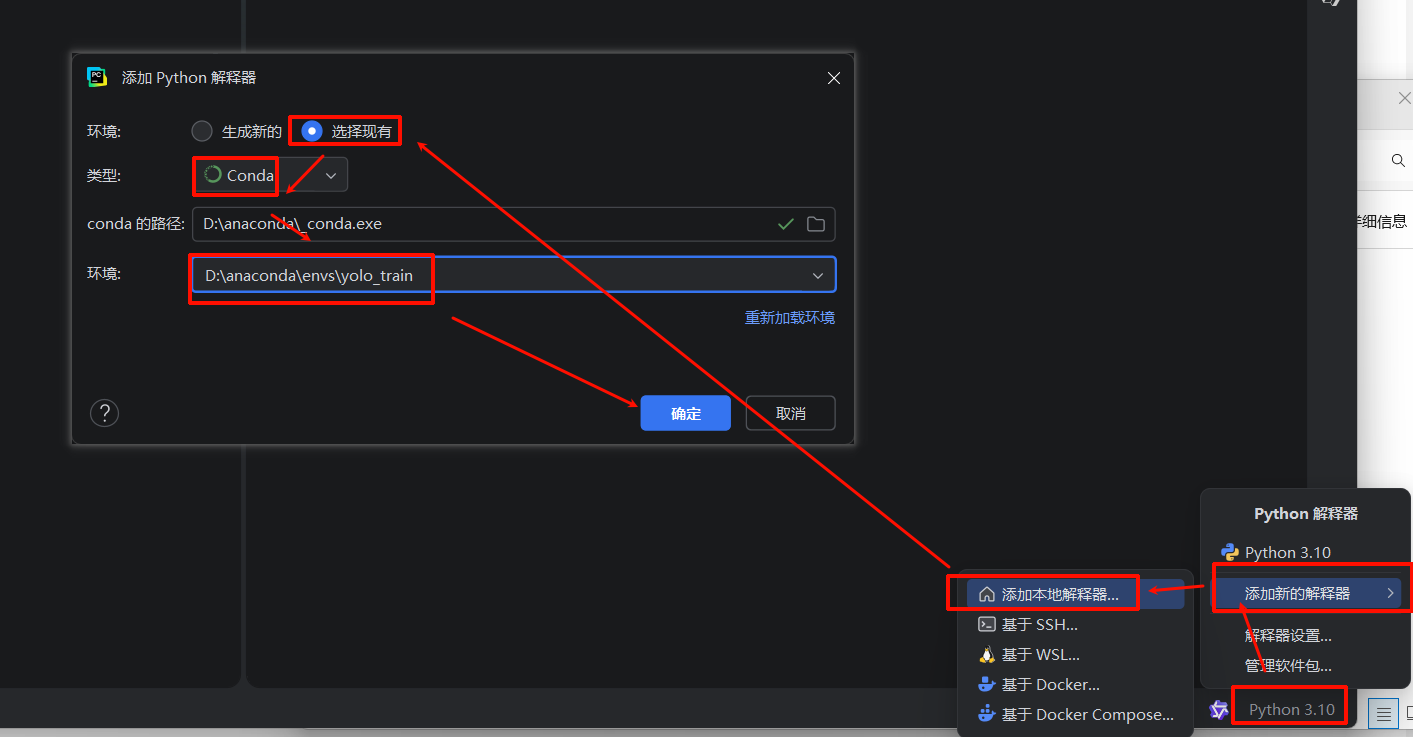Select the 选择现有 radio button

312,131
